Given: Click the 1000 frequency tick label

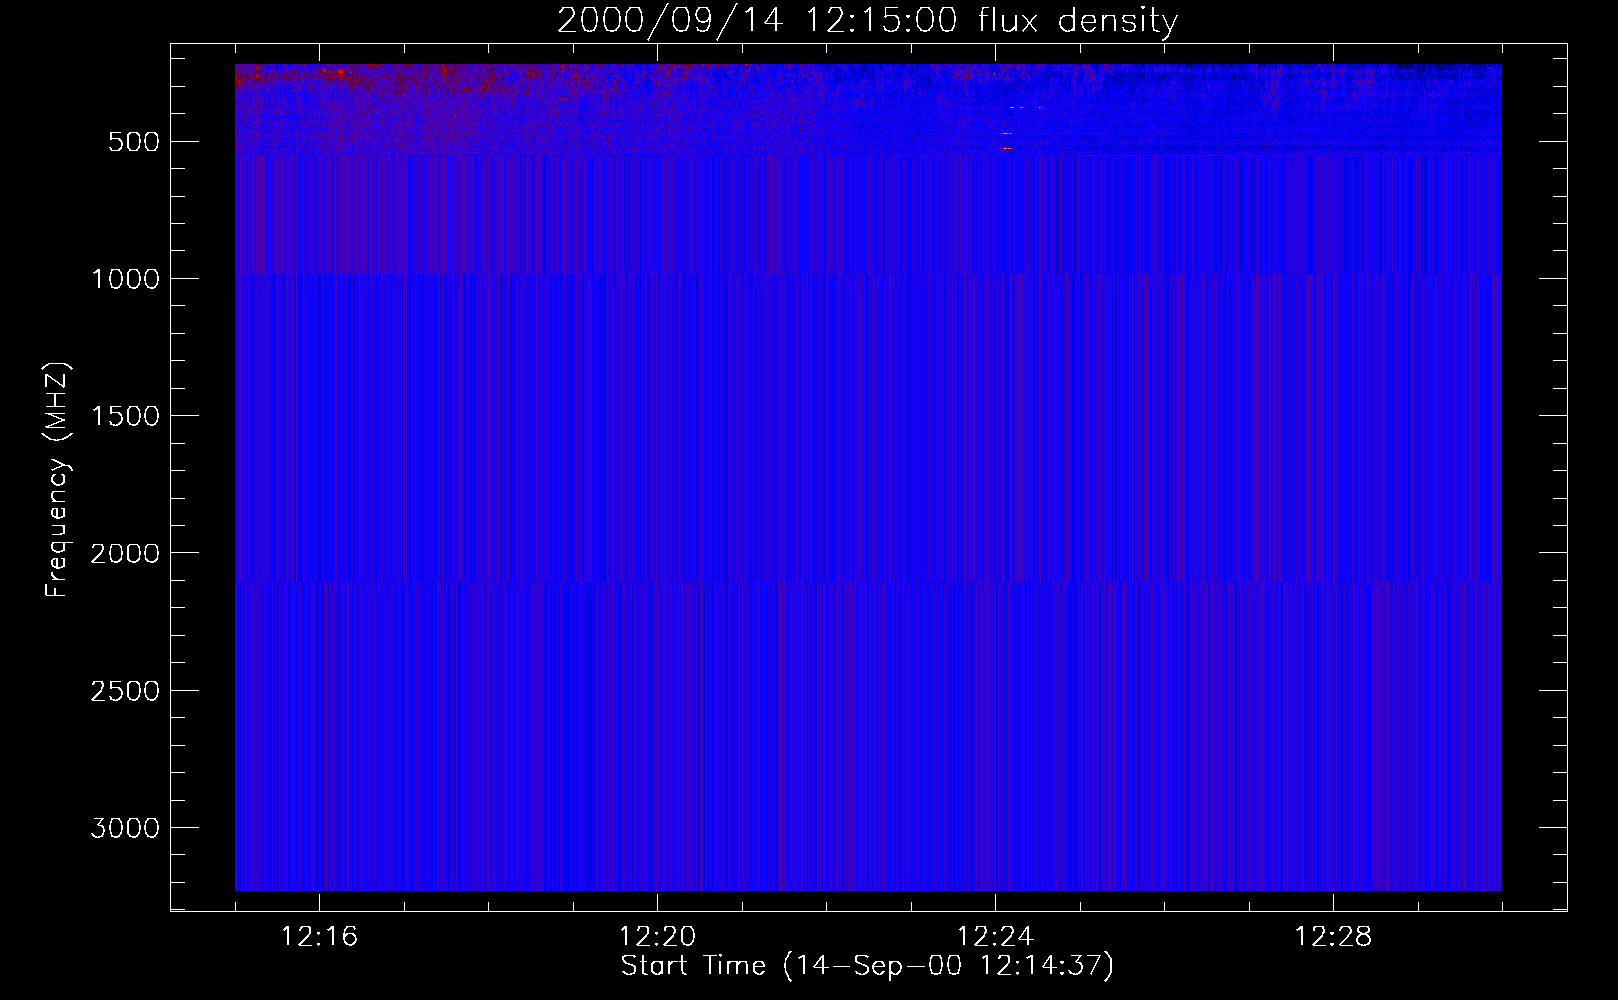Looking at the screenshot, I should pos(125,279).
